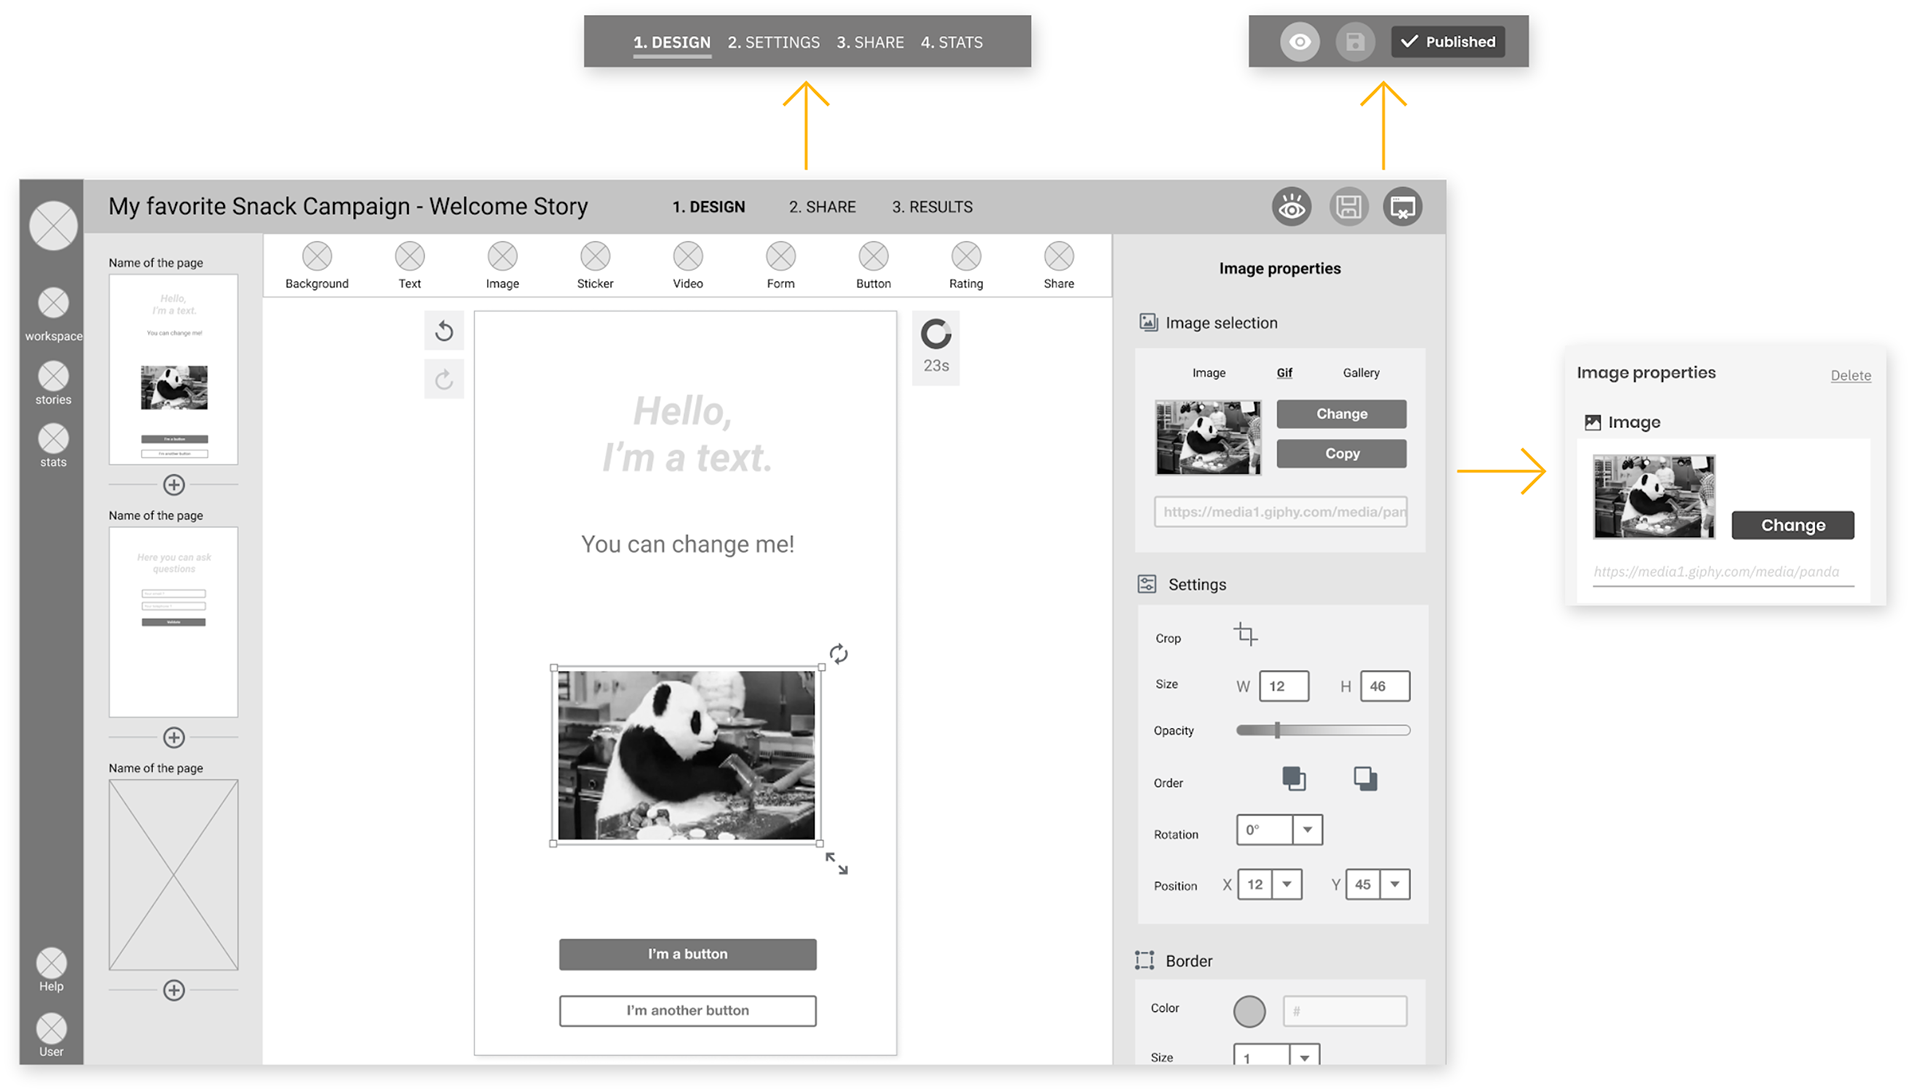This screenshot has width=1920, height=1089.
Task: Select the Crop tool icon
Action: [x=1246, y=634]
